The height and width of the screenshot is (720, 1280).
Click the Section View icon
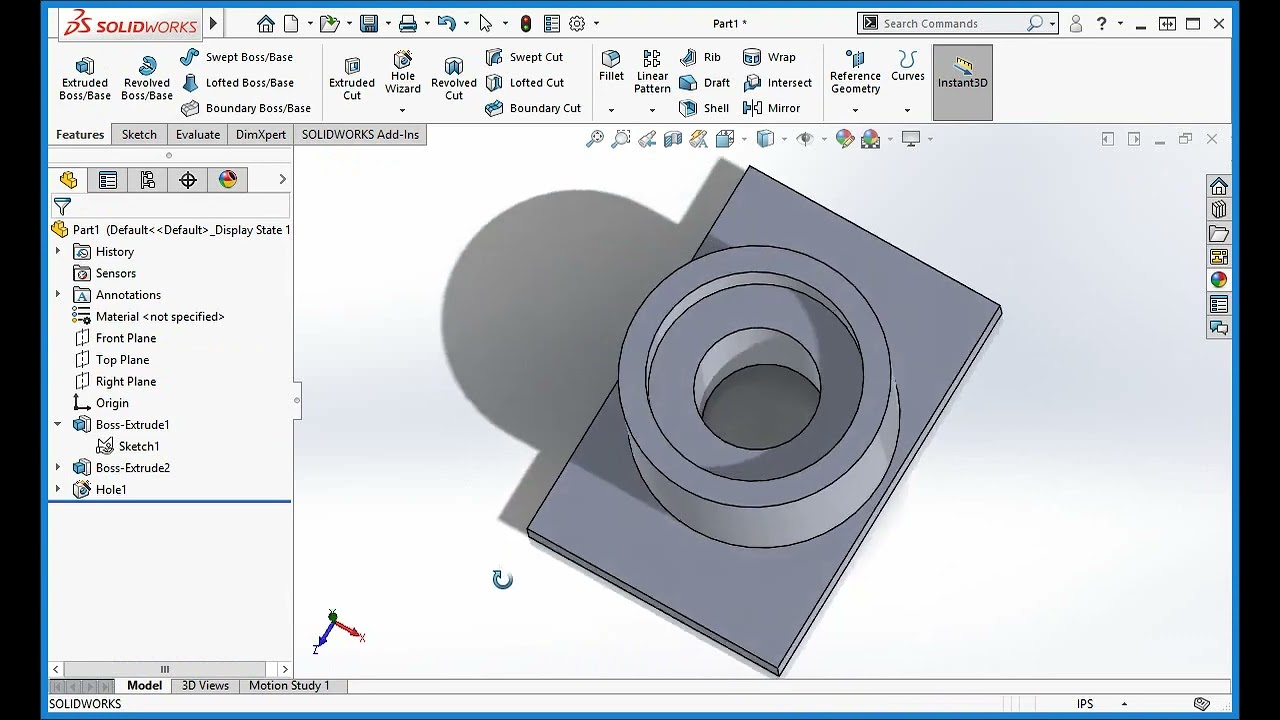673,139
